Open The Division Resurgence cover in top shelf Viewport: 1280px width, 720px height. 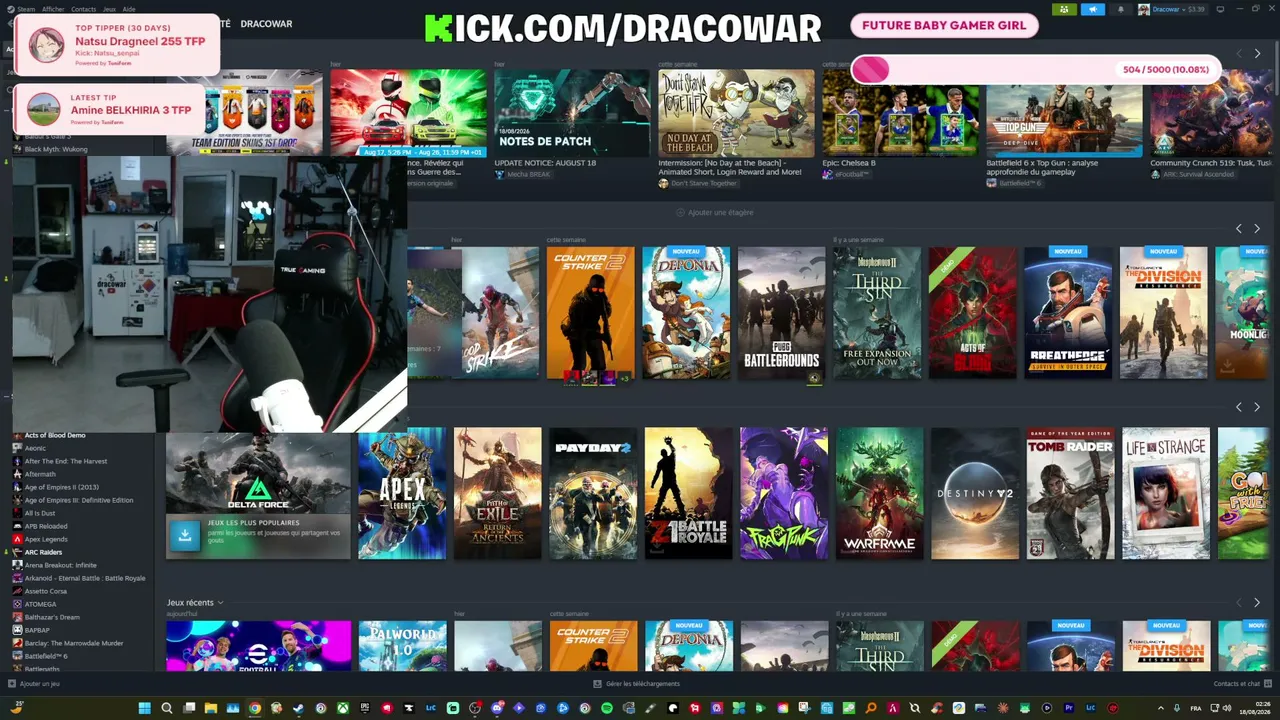[x=1164, y=313]
